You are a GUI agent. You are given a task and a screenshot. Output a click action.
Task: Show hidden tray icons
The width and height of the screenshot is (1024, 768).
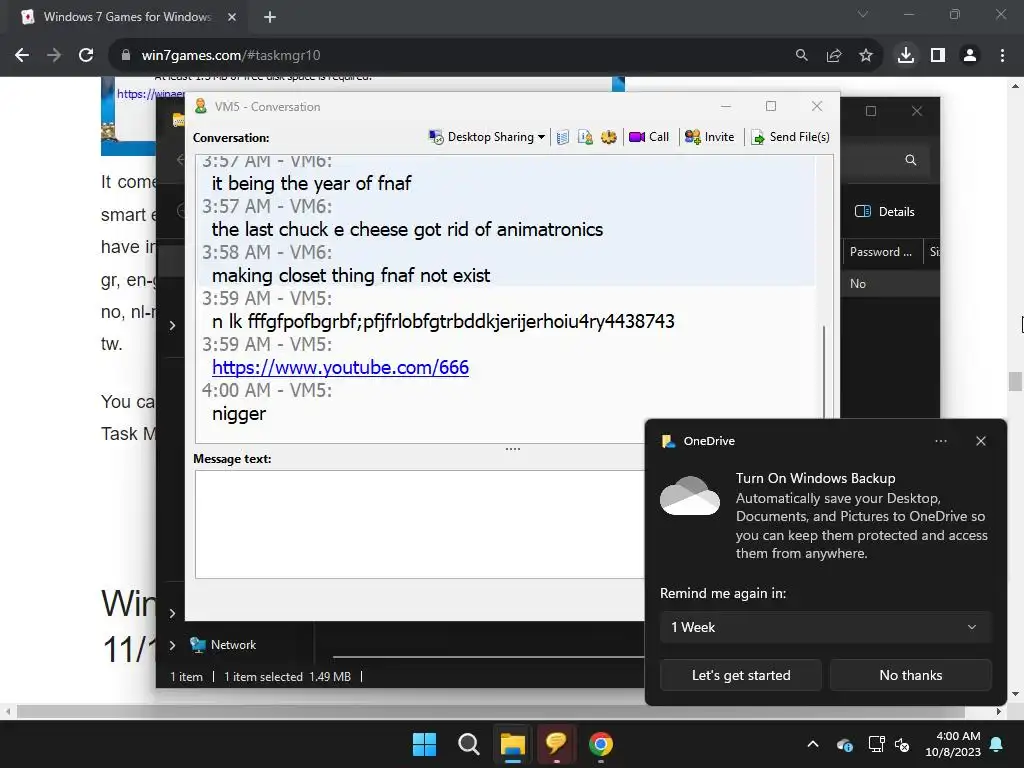pos(813,744)
